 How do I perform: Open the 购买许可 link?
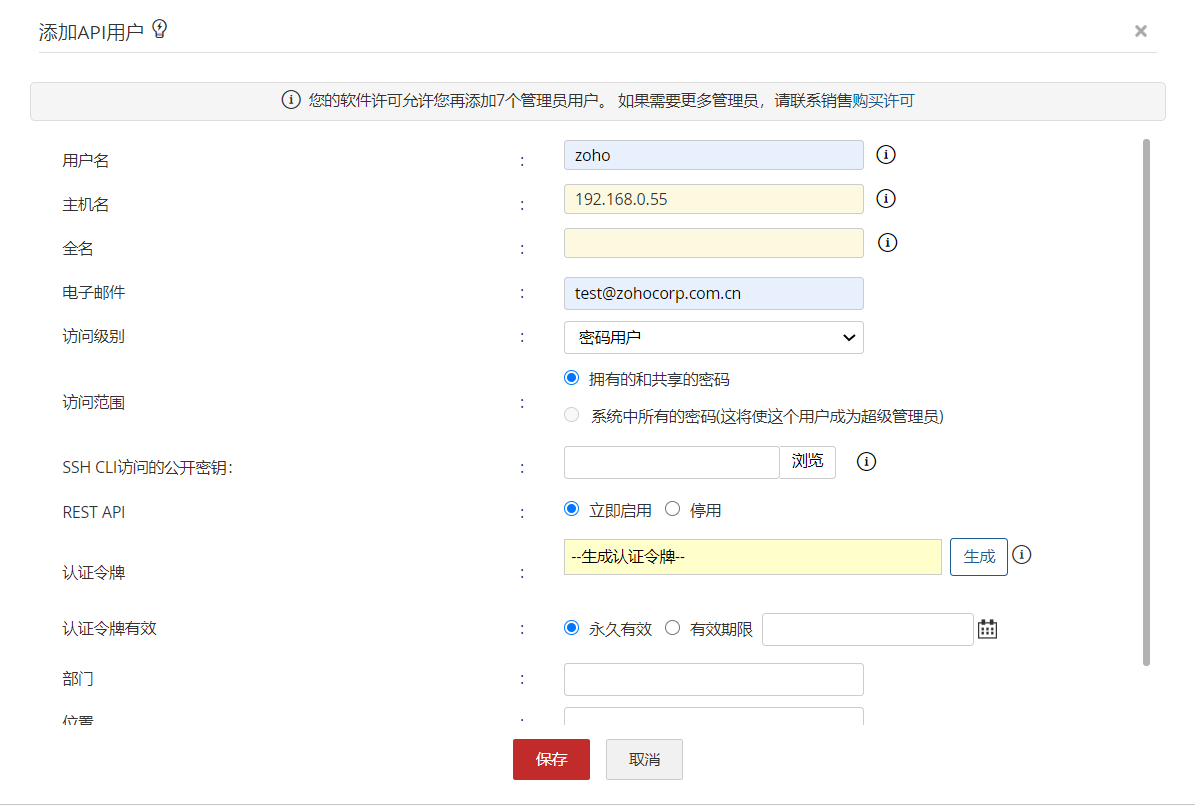tap(883, 101)
